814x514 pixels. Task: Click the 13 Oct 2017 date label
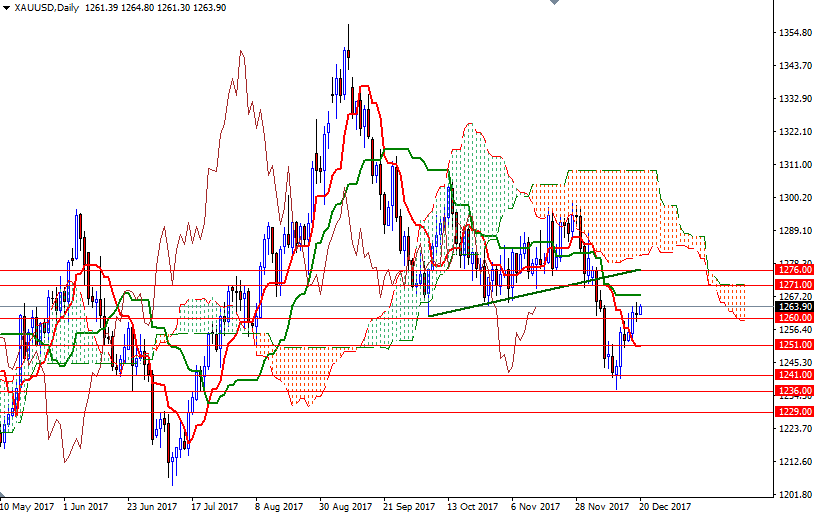click(471, 506)
